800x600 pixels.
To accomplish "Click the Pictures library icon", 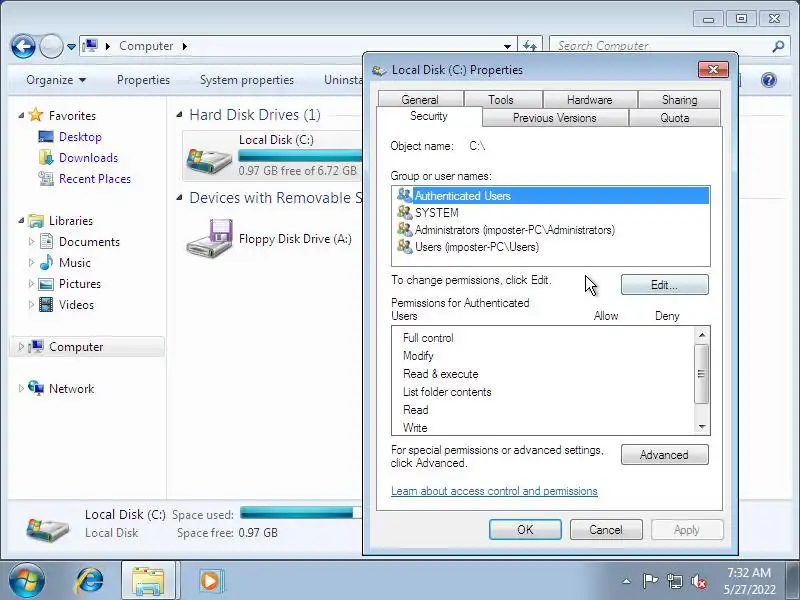I will point(46,284).
